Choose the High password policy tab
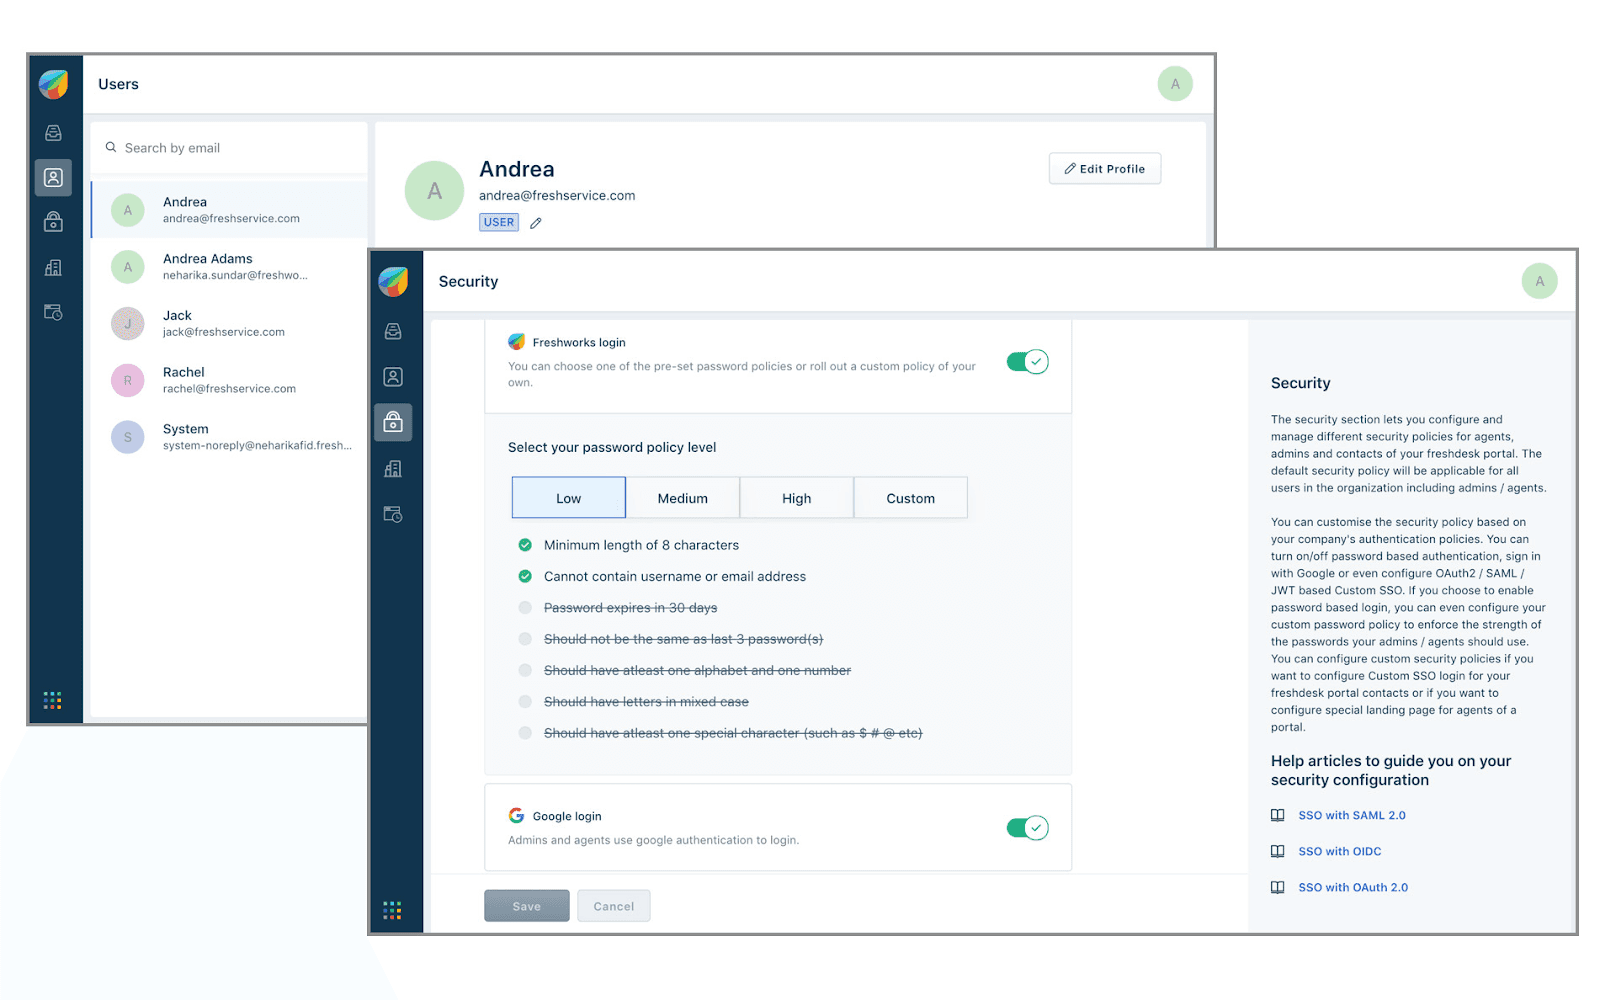This screenshot has width=1600, height=1000. (797, 498)
